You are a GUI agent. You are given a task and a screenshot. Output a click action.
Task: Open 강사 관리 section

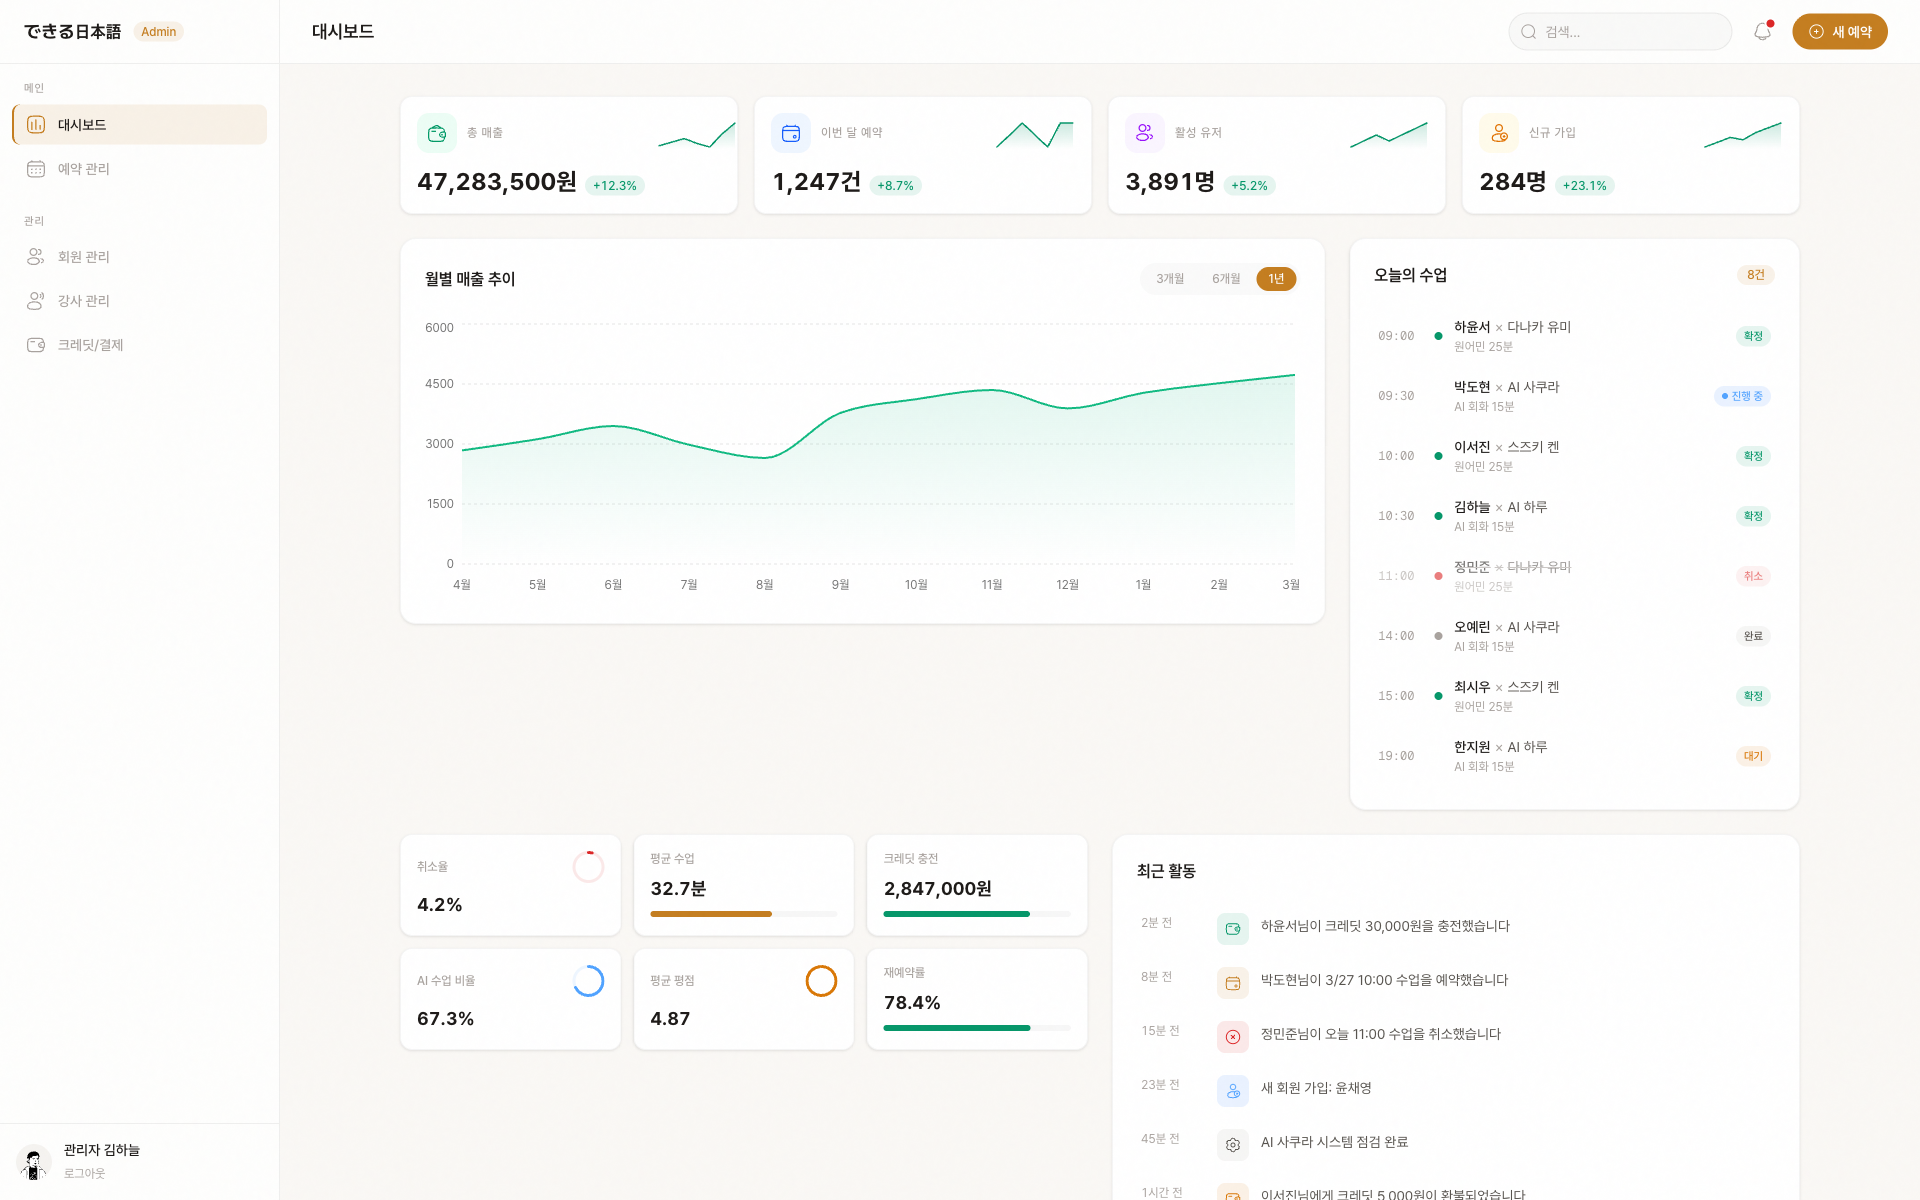(x=84, y=301)
